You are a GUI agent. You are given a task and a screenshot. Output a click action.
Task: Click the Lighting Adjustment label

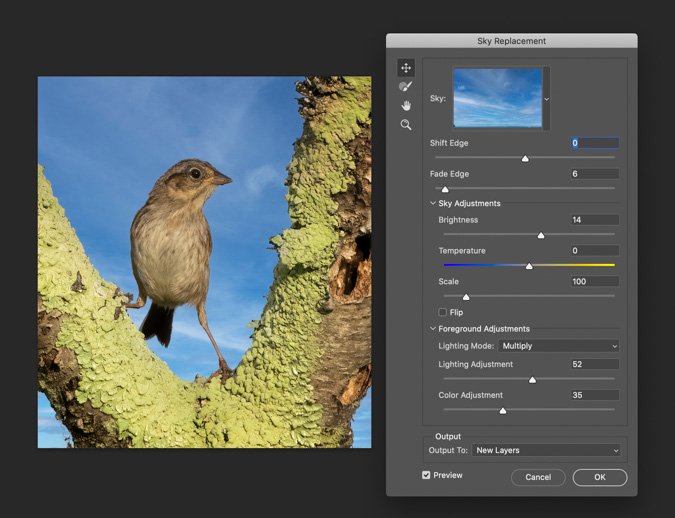click(x=476, y=364)
